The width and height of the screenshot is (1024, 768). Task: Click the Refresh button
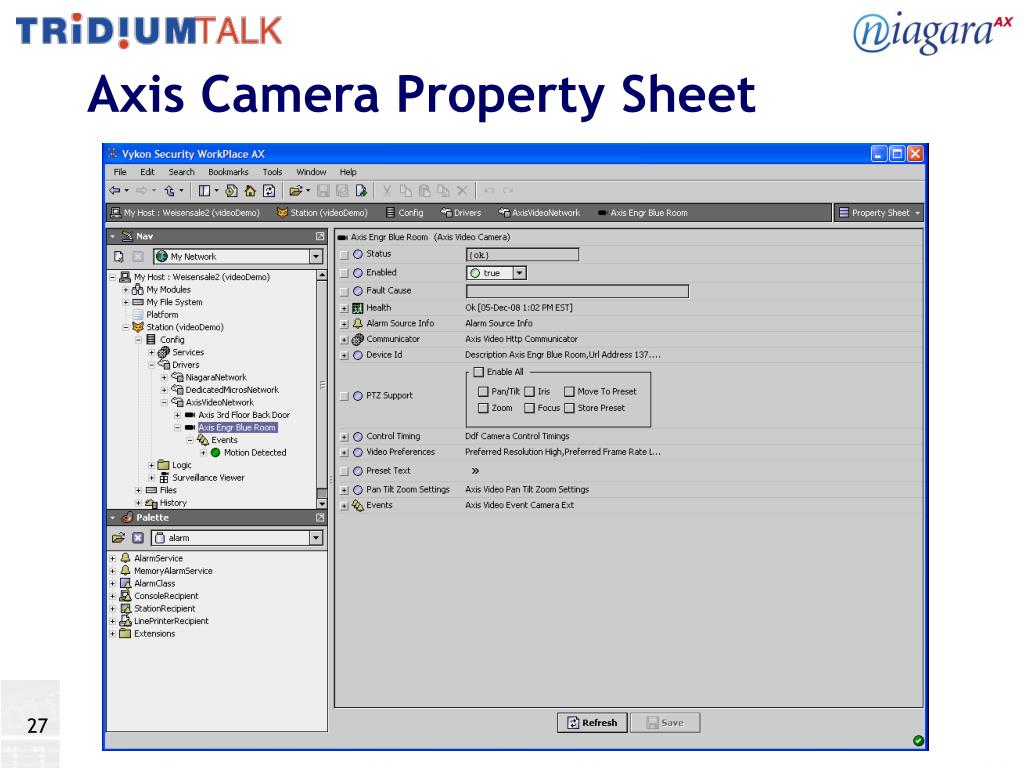(592, 723)
